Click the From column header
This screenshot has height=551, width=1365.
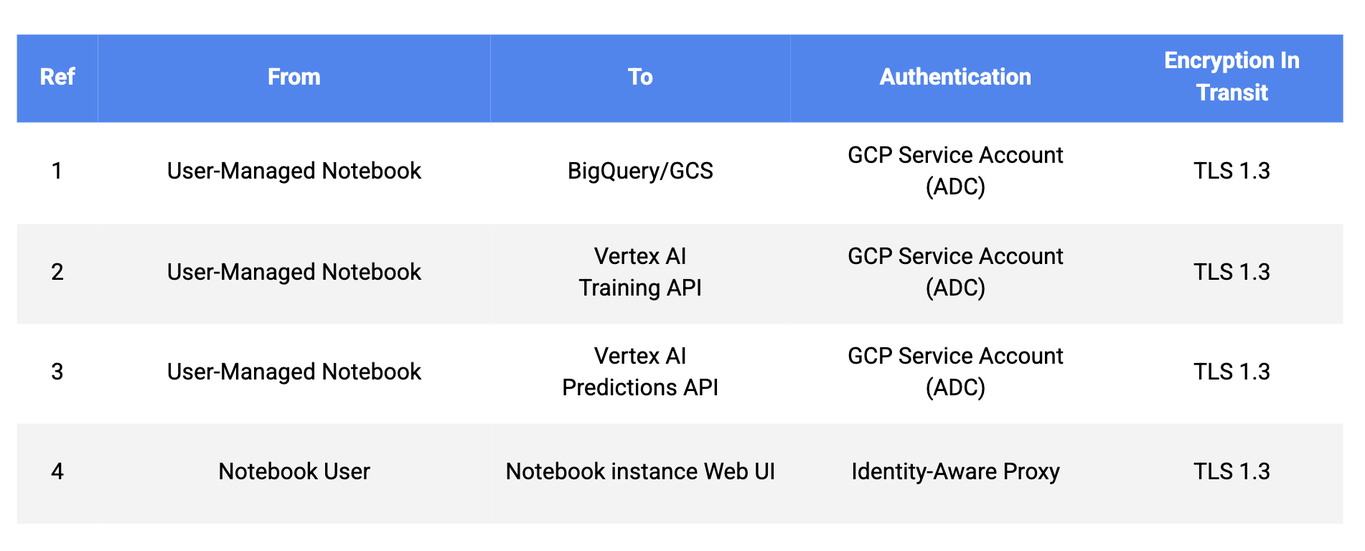[x=294, y=78]
